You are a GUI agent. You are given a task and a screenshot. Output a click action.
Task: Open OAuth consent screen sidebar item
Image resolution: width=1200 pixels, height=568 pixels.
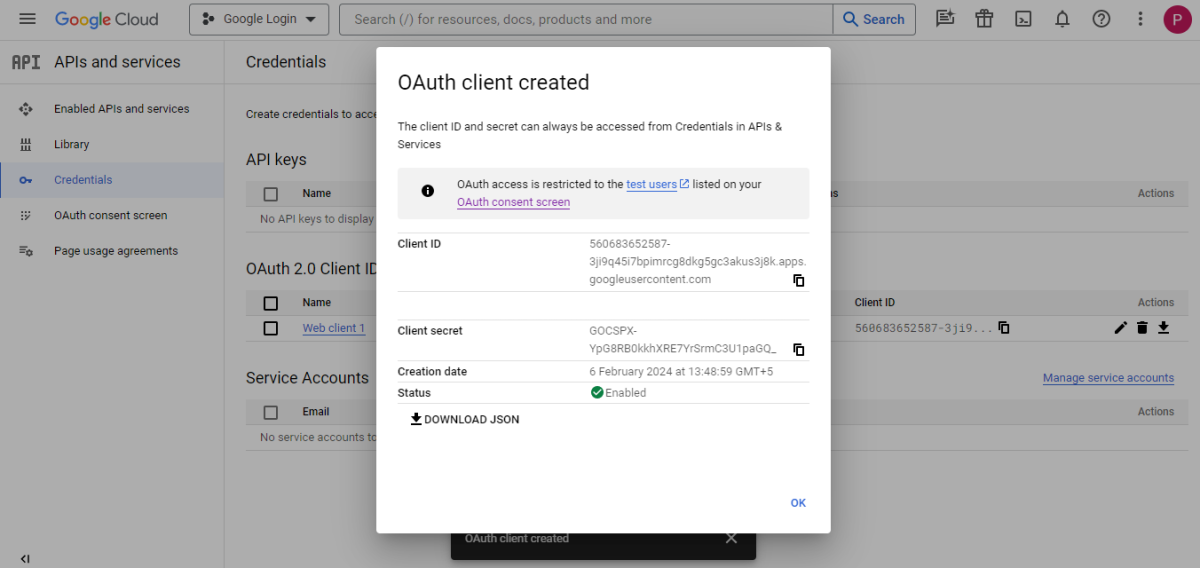coord(112,216)
